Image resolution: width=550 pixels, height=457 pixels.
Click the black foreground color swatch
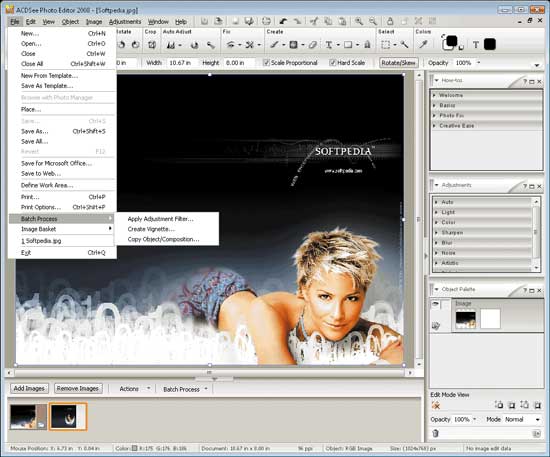451,42
